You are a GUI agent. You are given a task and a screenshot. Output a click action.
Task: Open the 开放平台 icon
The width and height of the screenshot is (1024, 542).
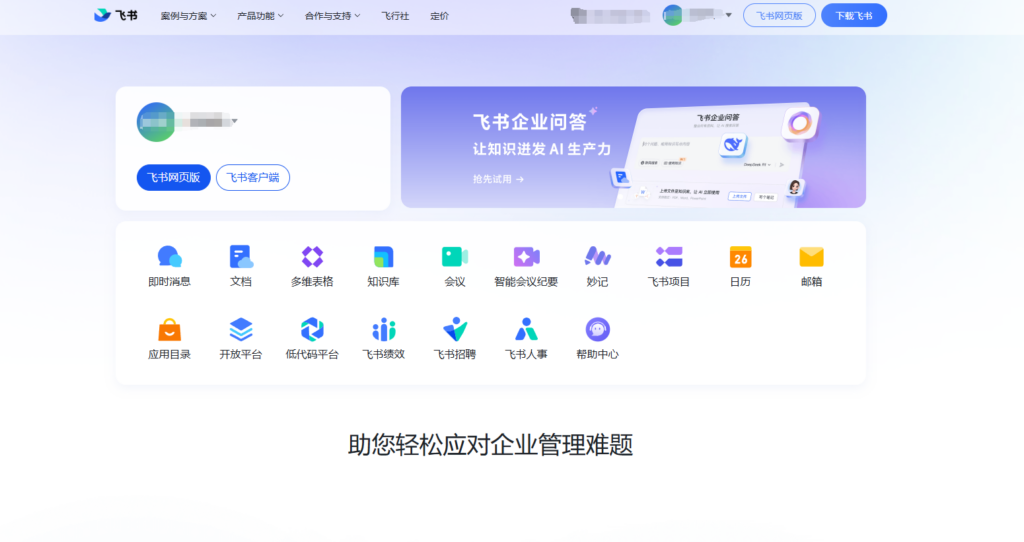(240, 330)
